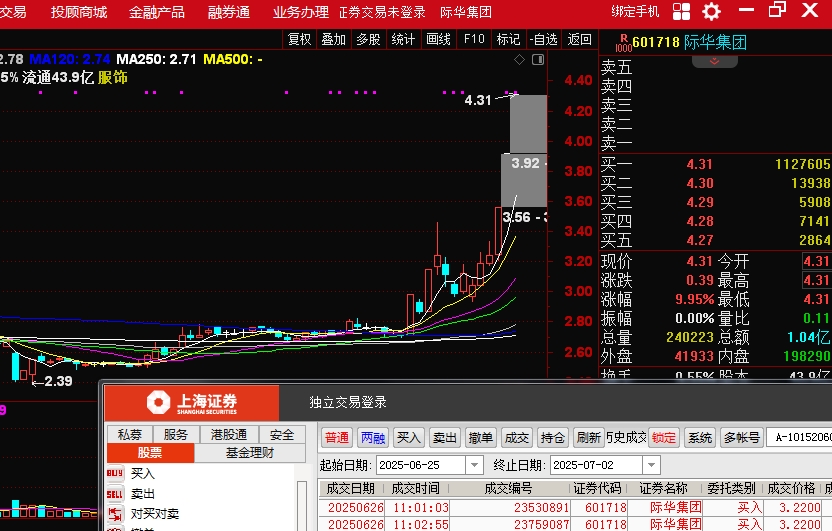The width and height of the screenshot is (832, 531).
Task: Toggle the side panel icon above chart
Action: coord(538,59)
